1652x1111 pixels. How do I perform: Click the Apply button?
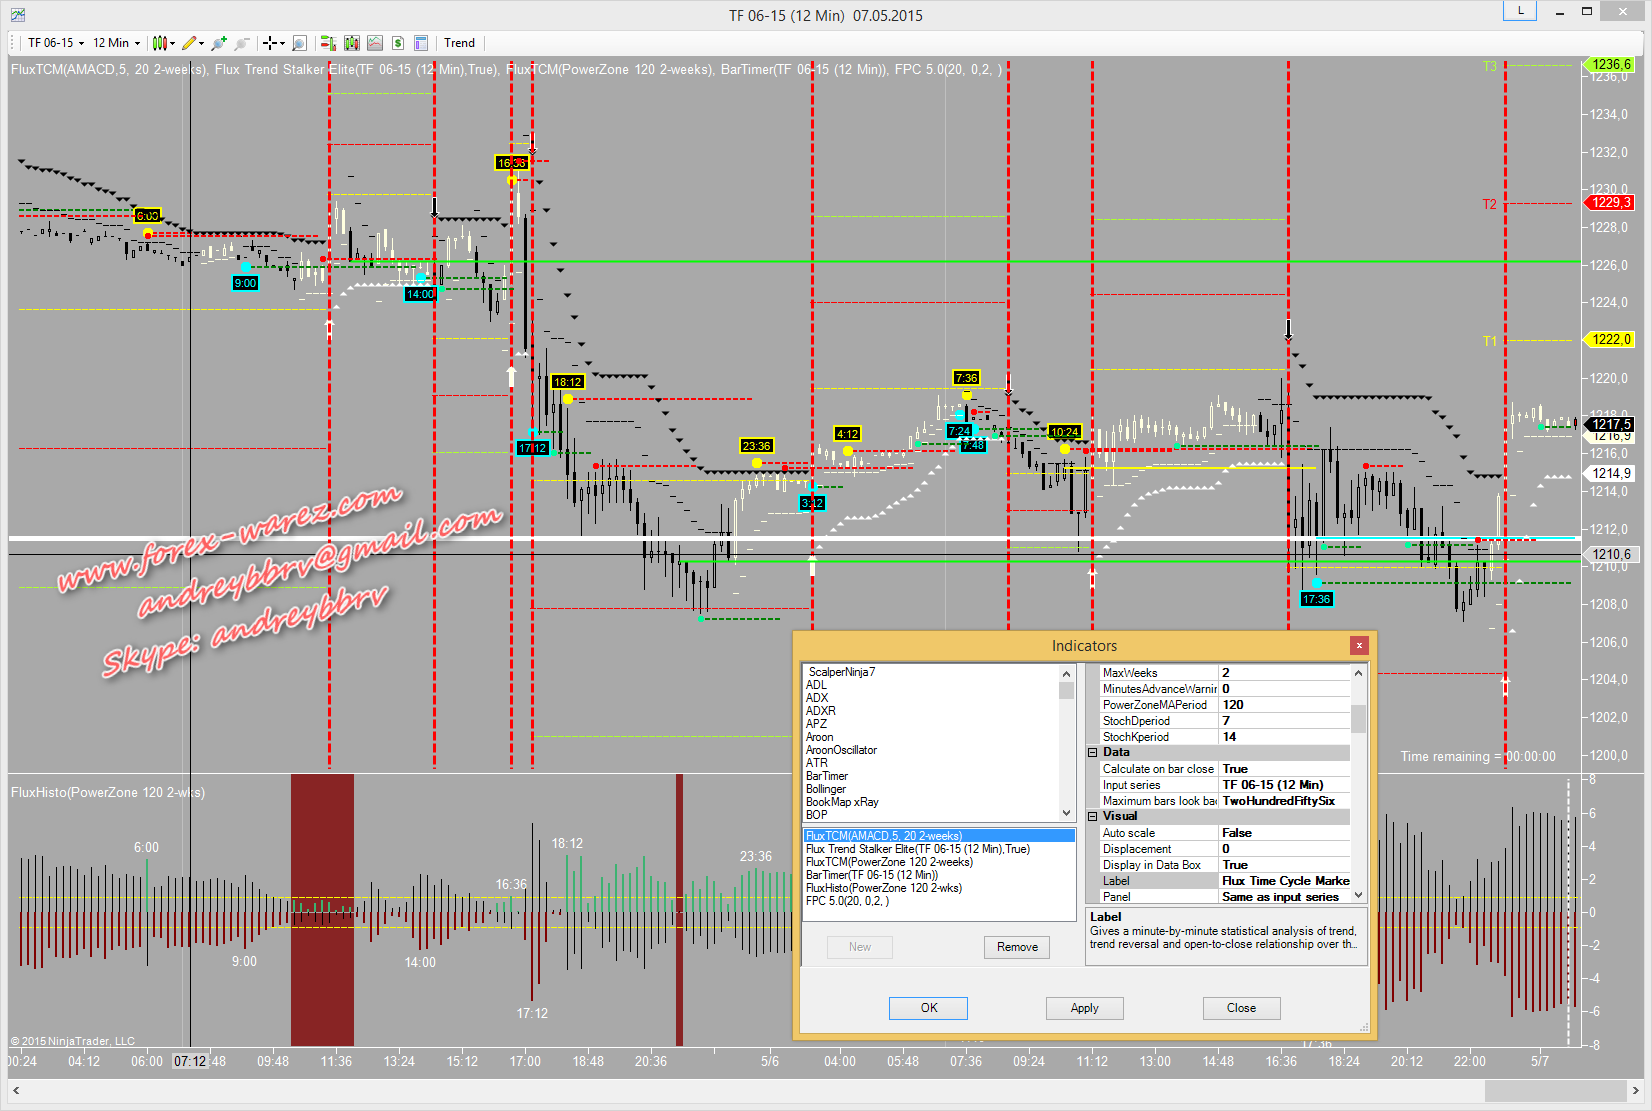tap(1084, 1008)
